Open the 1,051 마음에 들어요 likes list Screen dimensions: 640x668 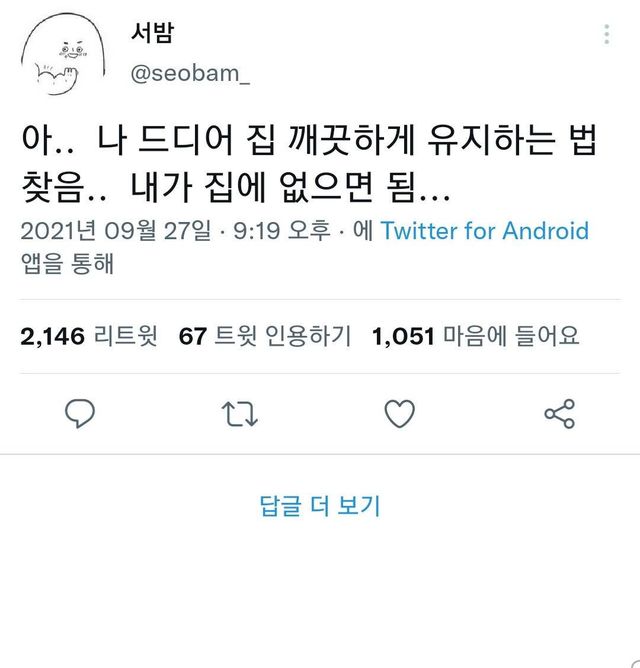click(475, 337)
